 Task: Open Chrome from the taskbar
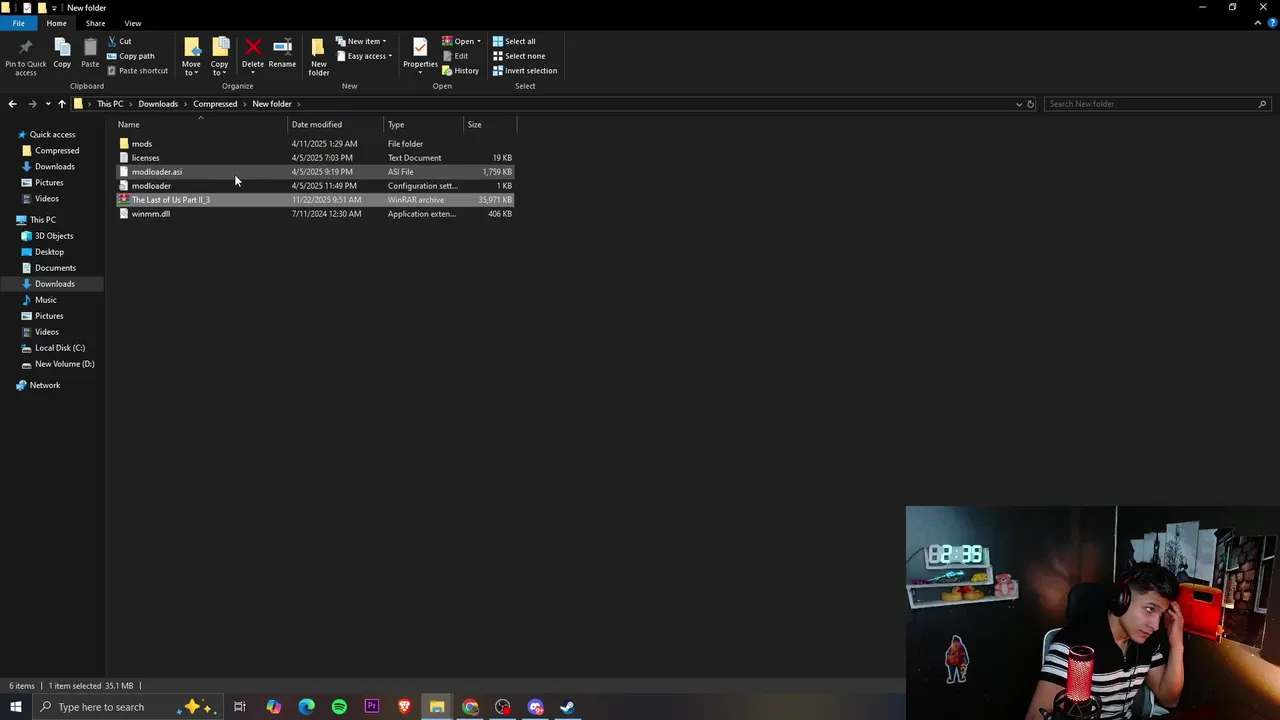470,707
